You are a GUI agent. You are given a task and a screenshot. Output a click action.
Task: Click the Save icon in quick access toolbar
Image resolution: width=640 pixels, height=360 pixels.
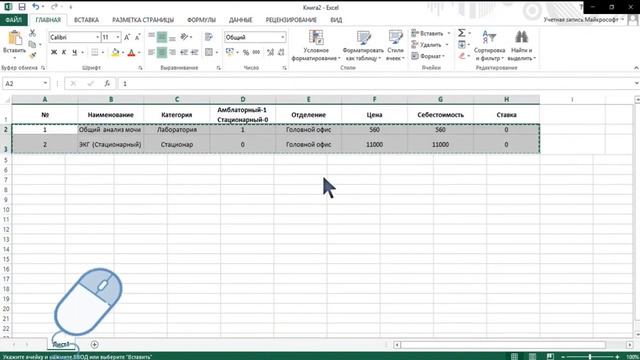click(x=22, y=7)
